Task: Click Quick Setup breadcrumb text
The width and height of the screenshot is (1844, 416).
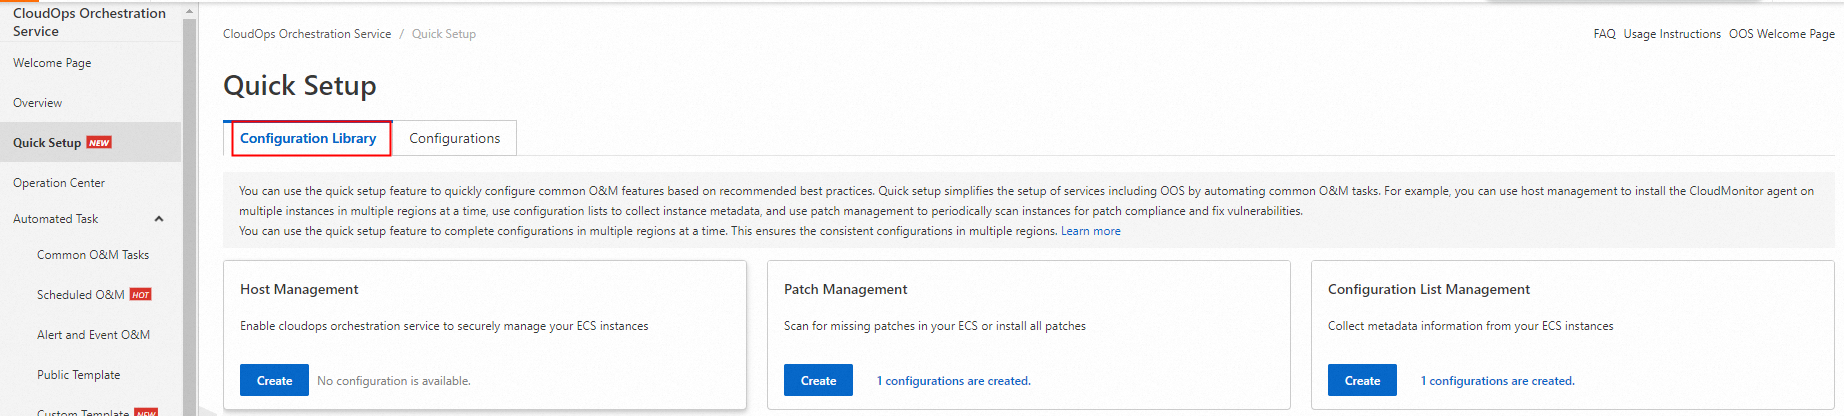Action: click(444, 34)
